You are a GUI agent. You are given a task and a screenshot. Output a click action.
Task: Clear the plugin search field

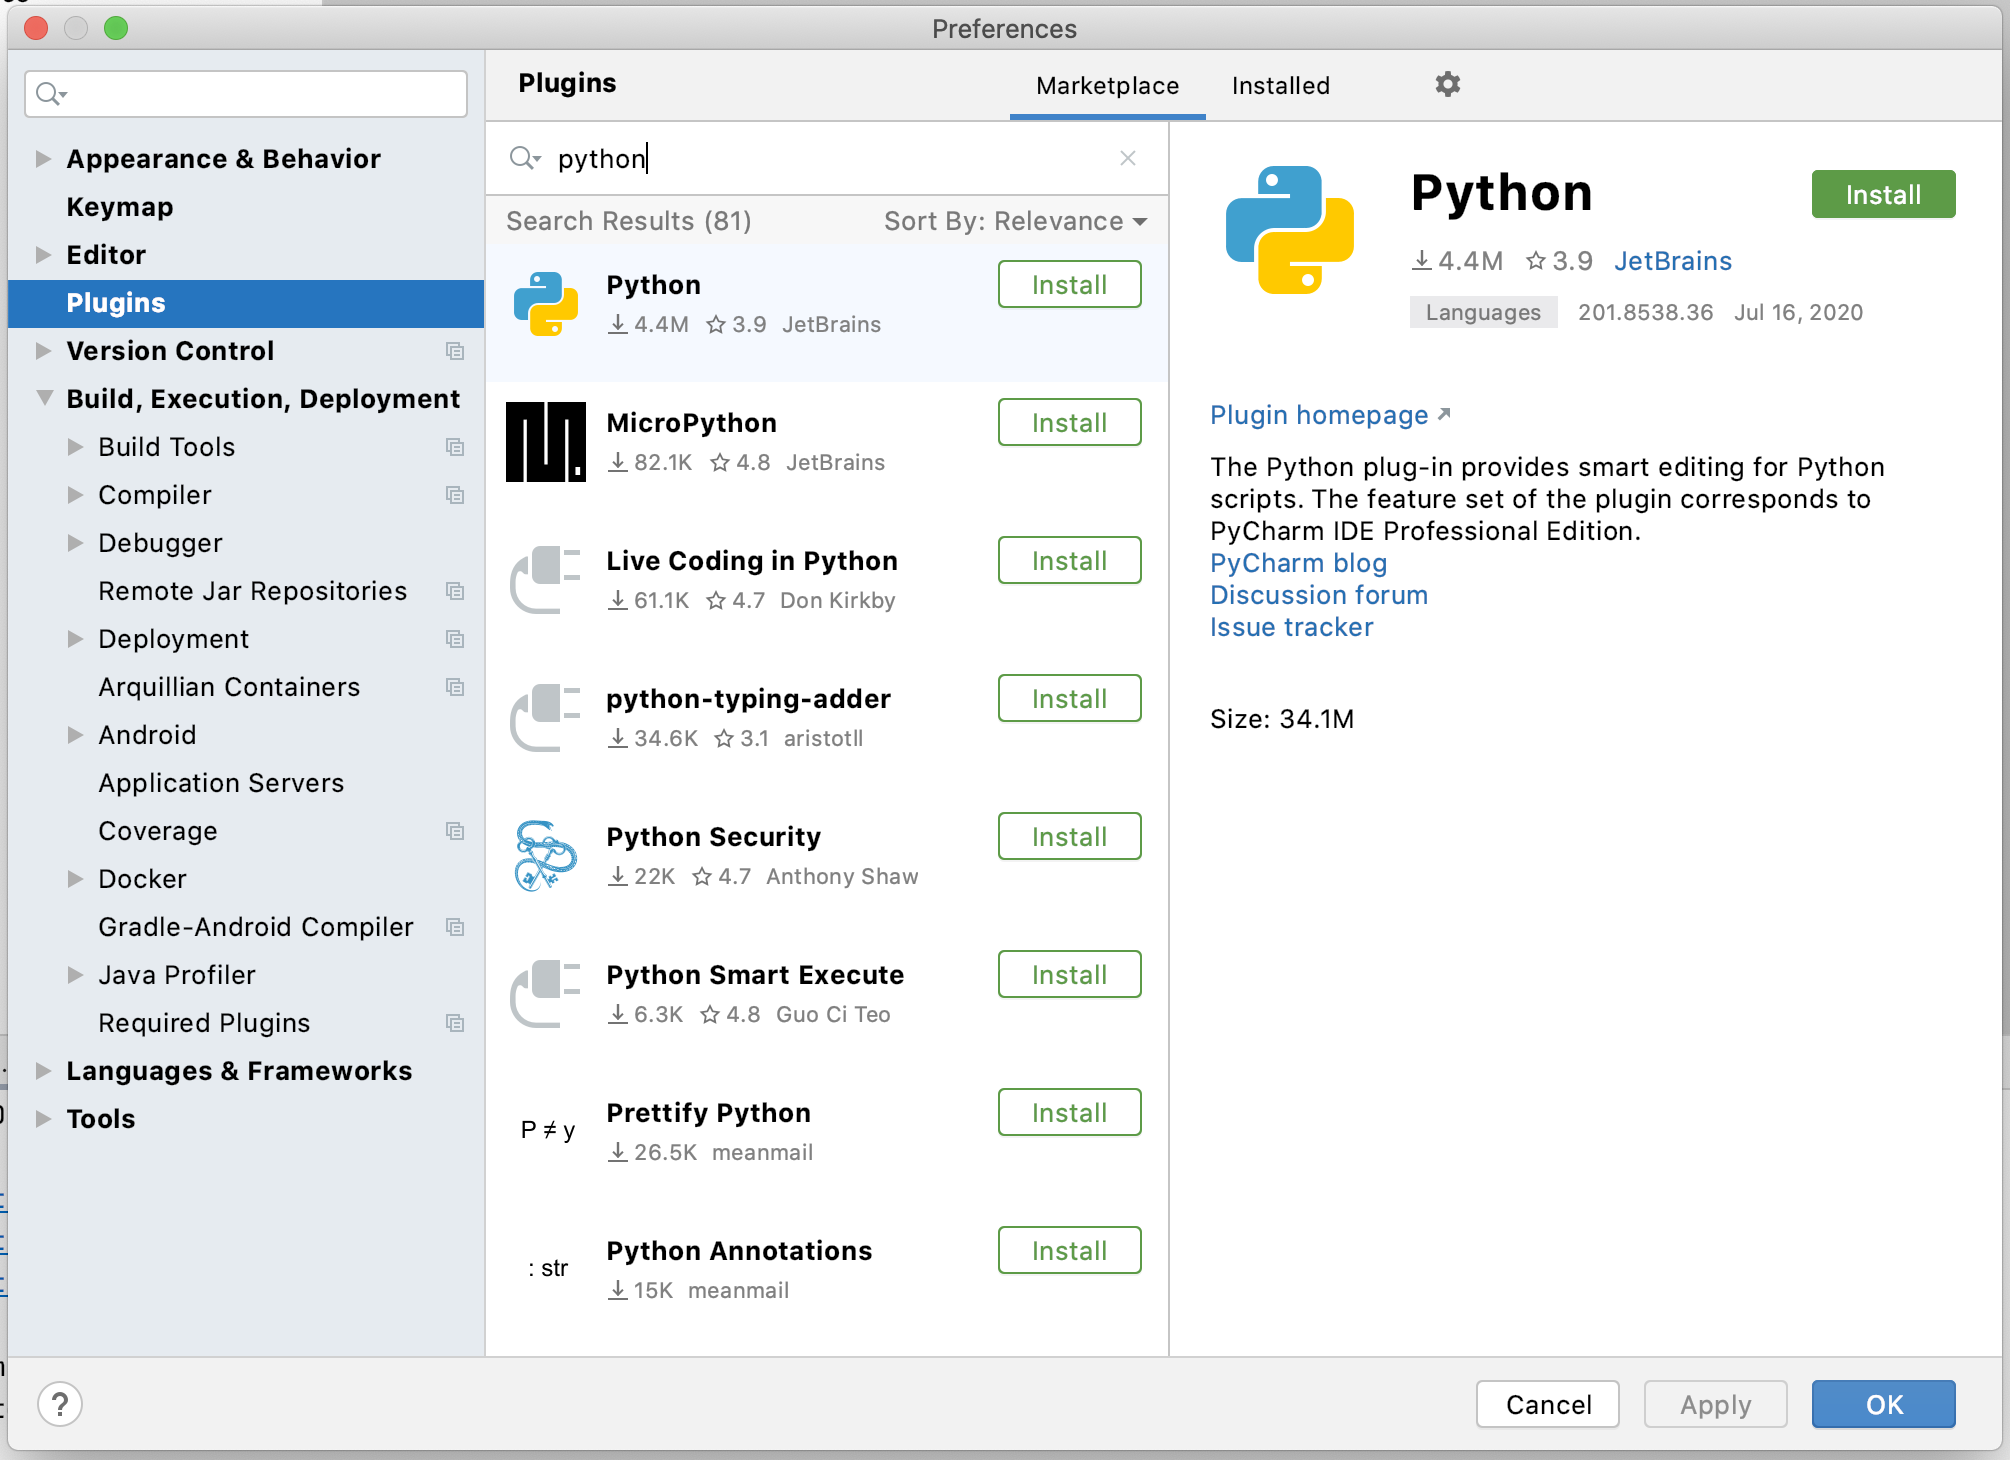click(1128, 158)
